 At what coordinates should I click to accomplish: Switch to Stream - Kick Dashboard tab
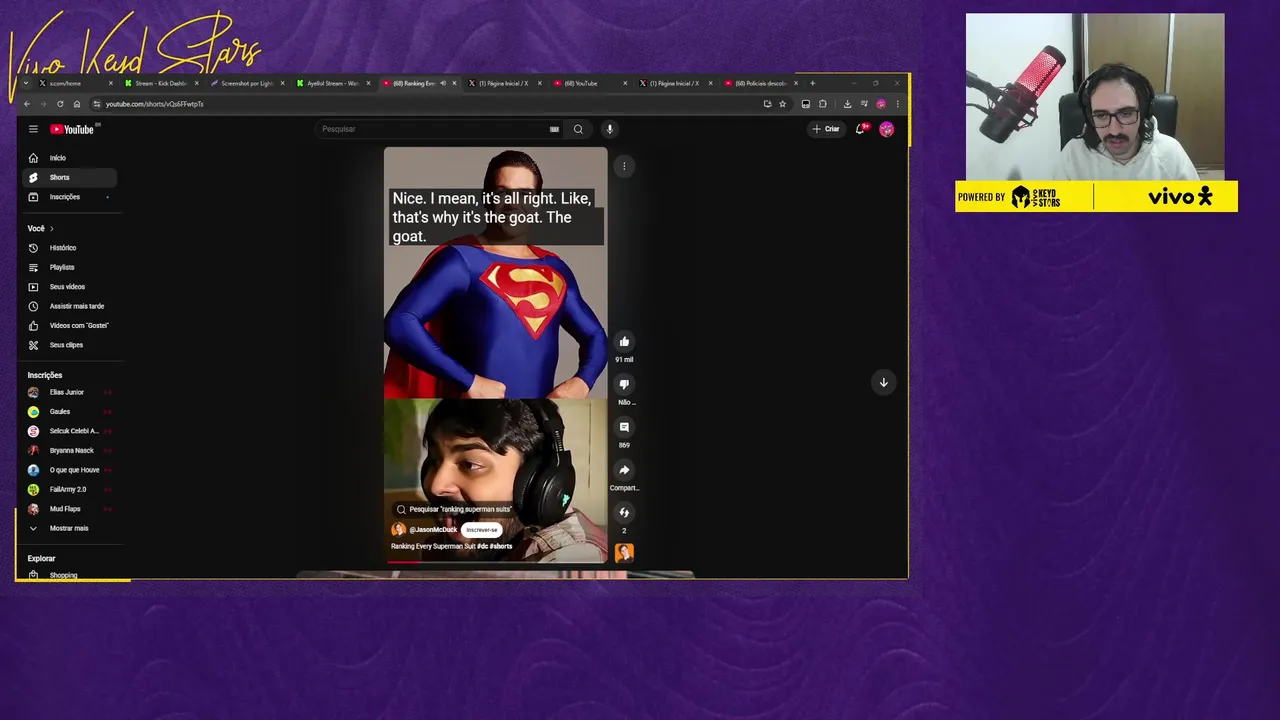click(160, 83)
